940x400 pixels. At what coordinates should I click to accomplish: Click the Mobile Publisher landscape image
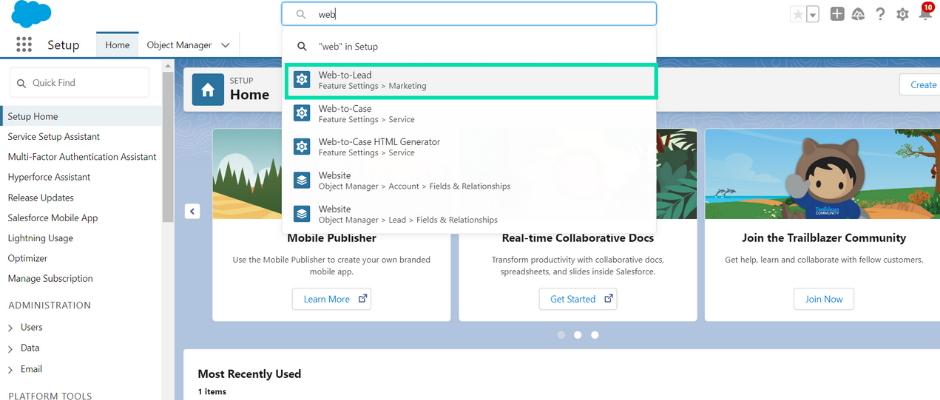point(247,174)
